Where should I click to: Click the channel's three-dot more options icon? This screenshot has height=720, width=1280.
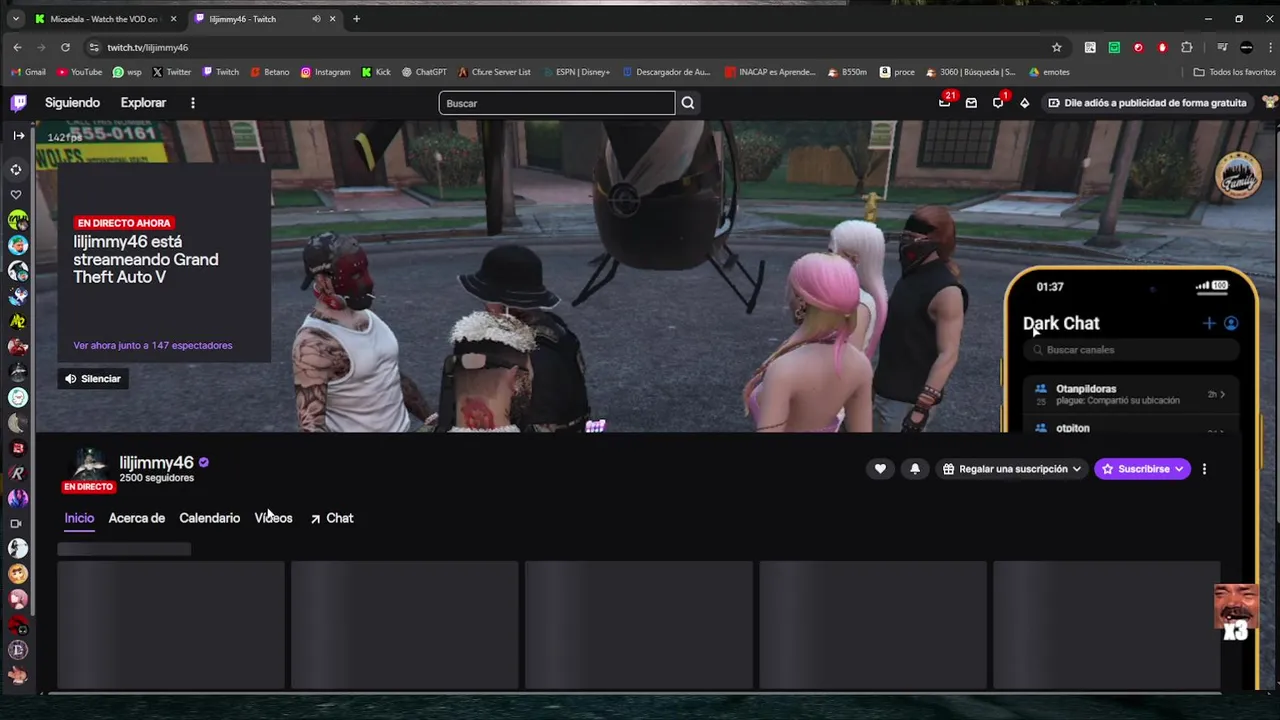click(1204, 469)
